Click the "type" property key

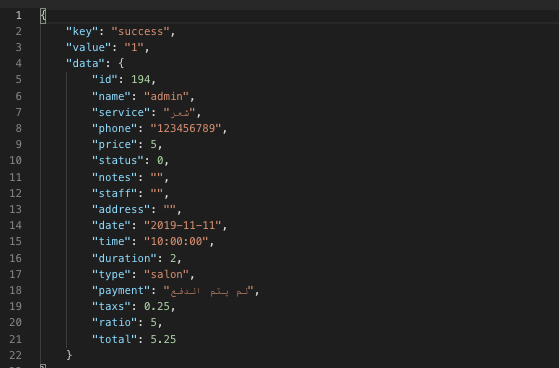[x=111, y=274]
